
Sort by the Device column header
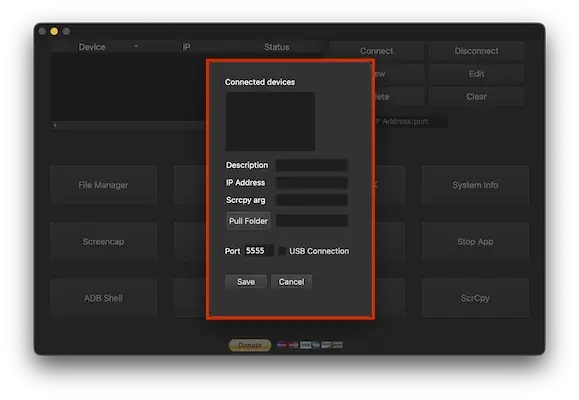[92, 47]
